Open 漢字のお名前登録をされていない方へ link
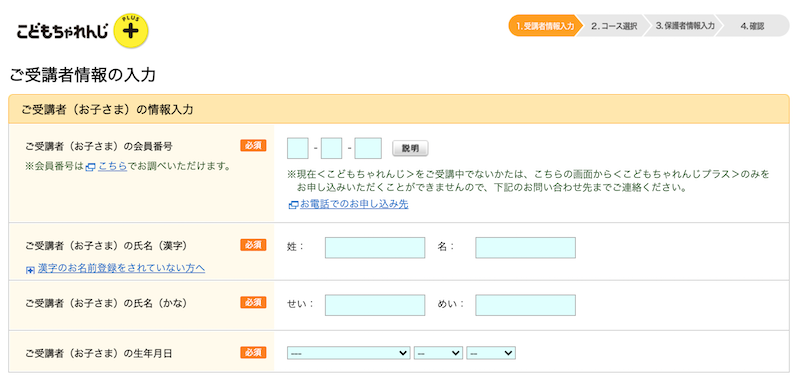The image size is (800, 380). [x=121, y=268]
